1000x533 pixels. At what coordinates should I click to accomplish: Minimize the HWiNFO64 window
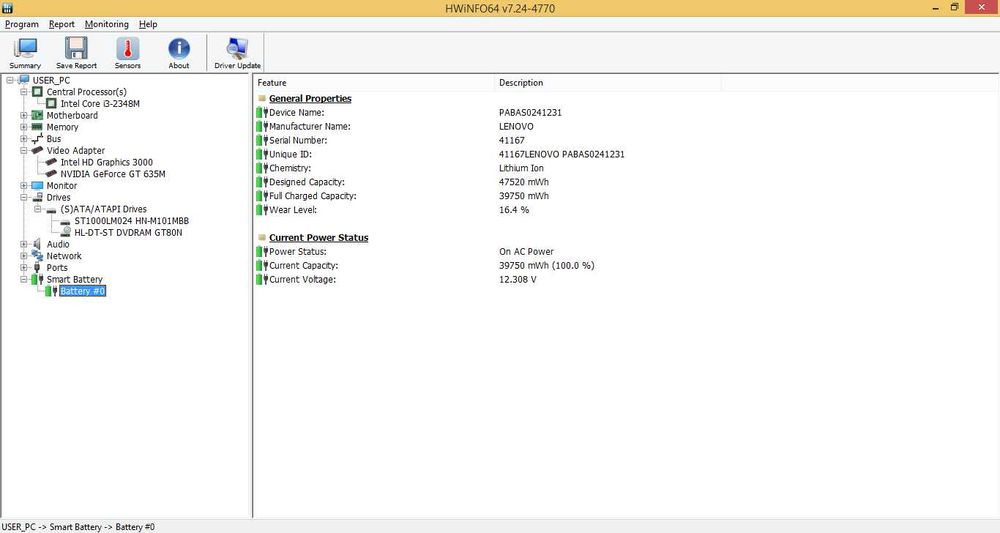(936, 8)
